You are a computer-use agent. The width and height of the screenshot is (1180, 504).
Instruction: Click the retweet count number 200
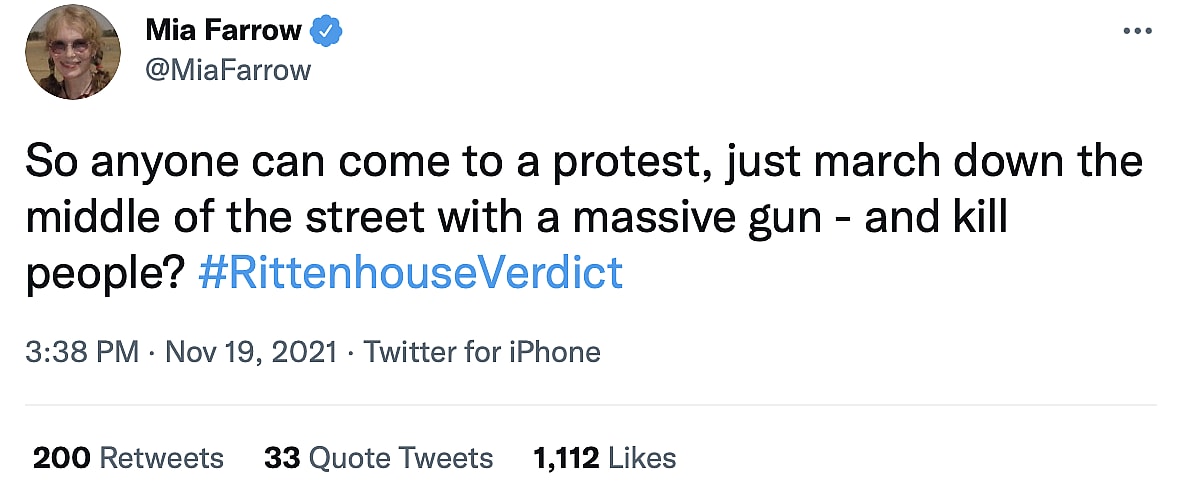62,458
